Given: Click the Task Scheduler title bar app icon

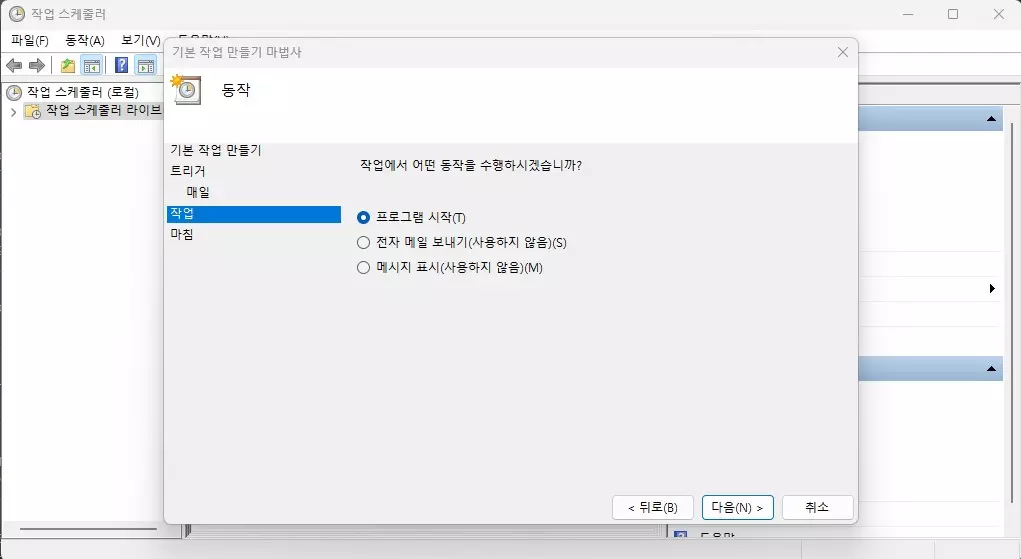Looking at the screenshot, I should click(16, 14).
